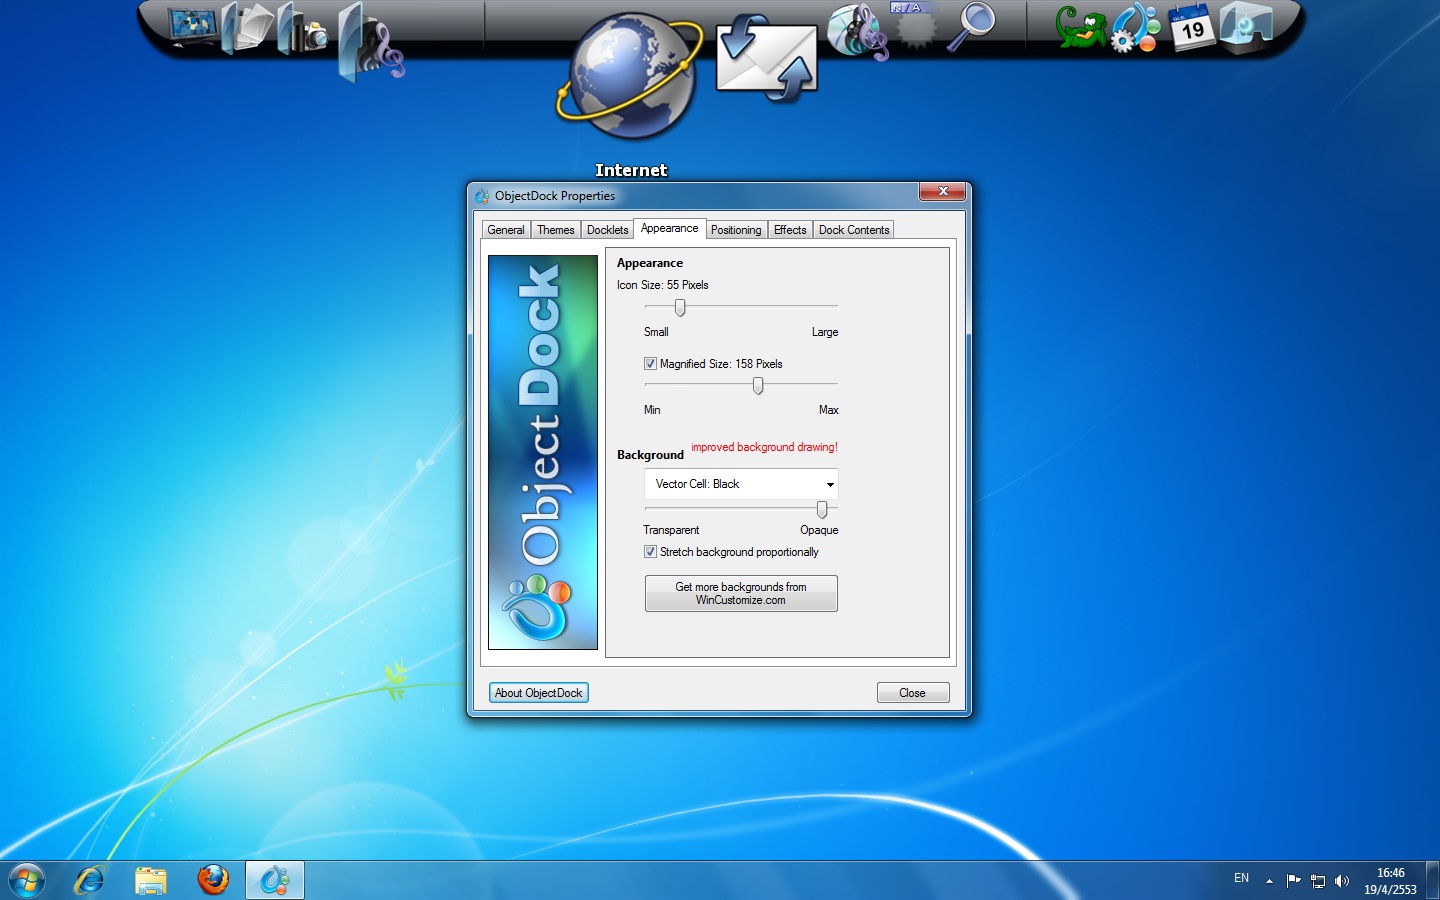This screenshot has width=1440, height=900.
Task: Click Get more backgrounds from WinCustomize.com
Action: tap(740, 593)
